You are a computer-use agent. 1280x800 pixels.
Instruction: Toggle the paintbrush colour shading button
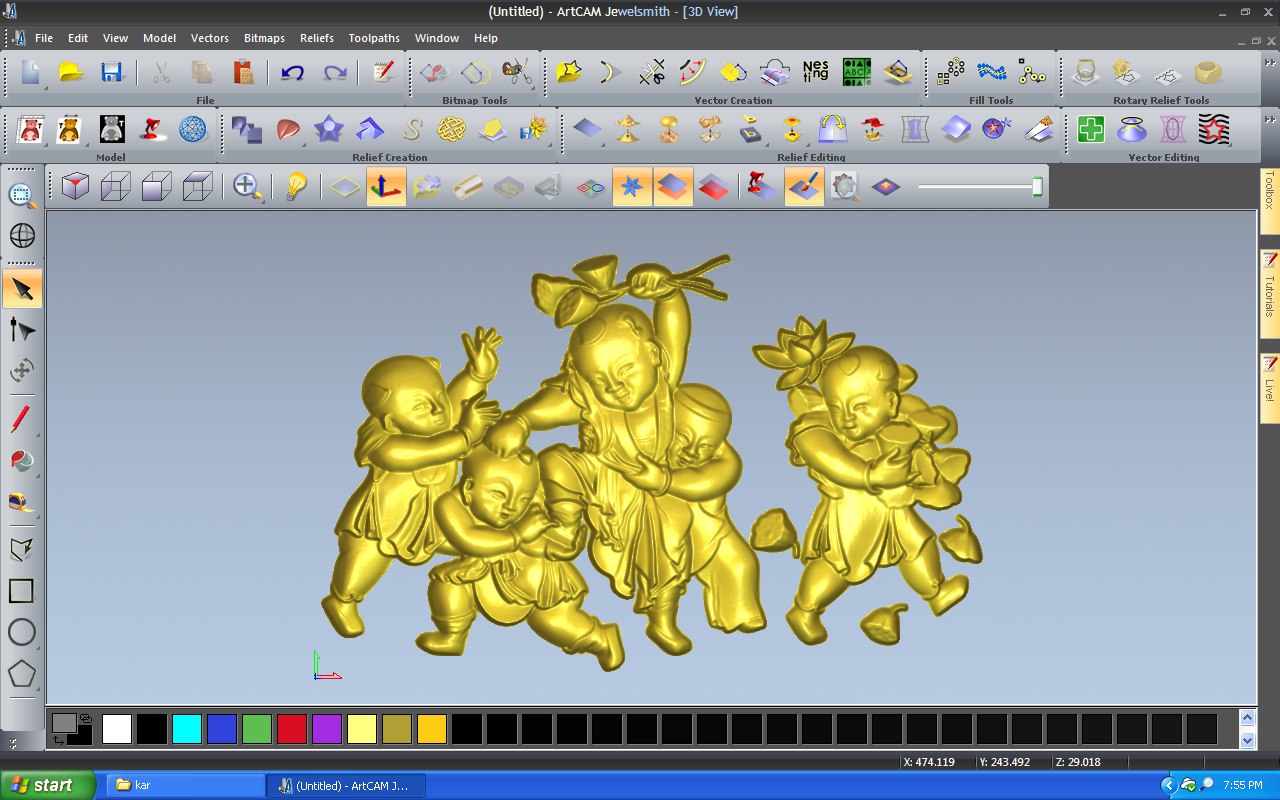[804, 187]
